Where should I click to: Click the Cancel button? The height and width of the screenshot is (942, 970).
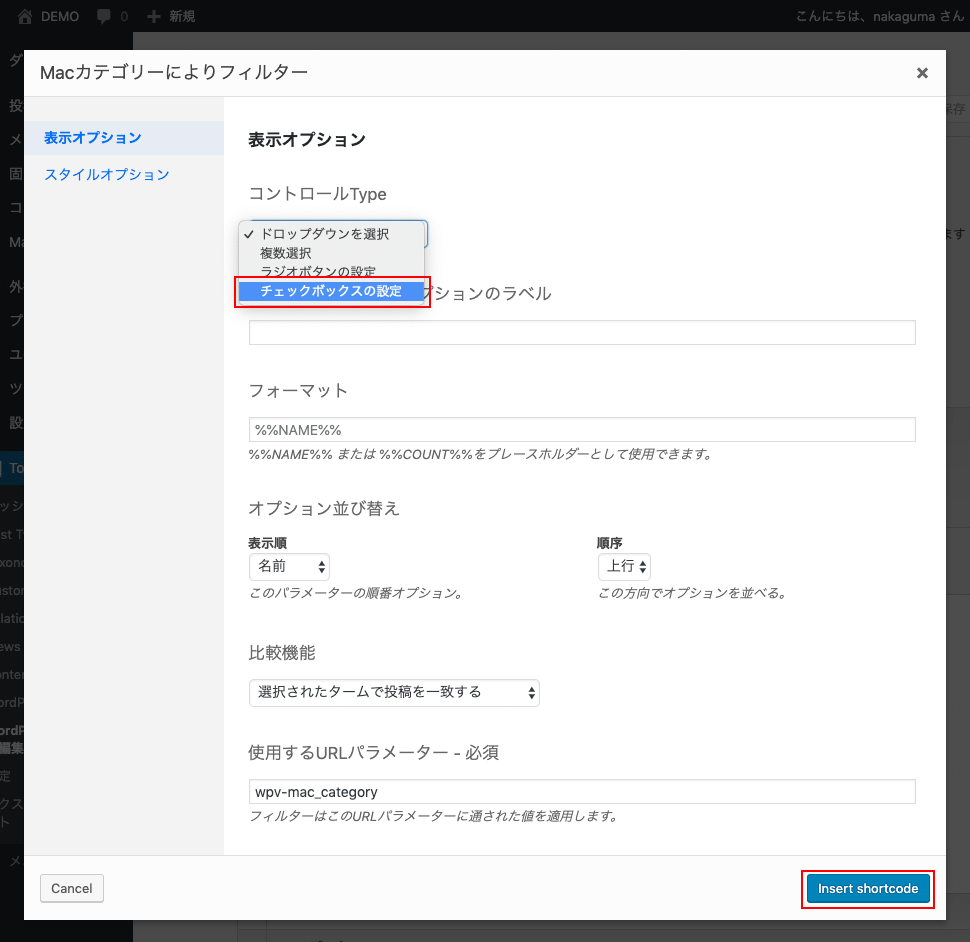pyautogui.click(x=72, y=888)
